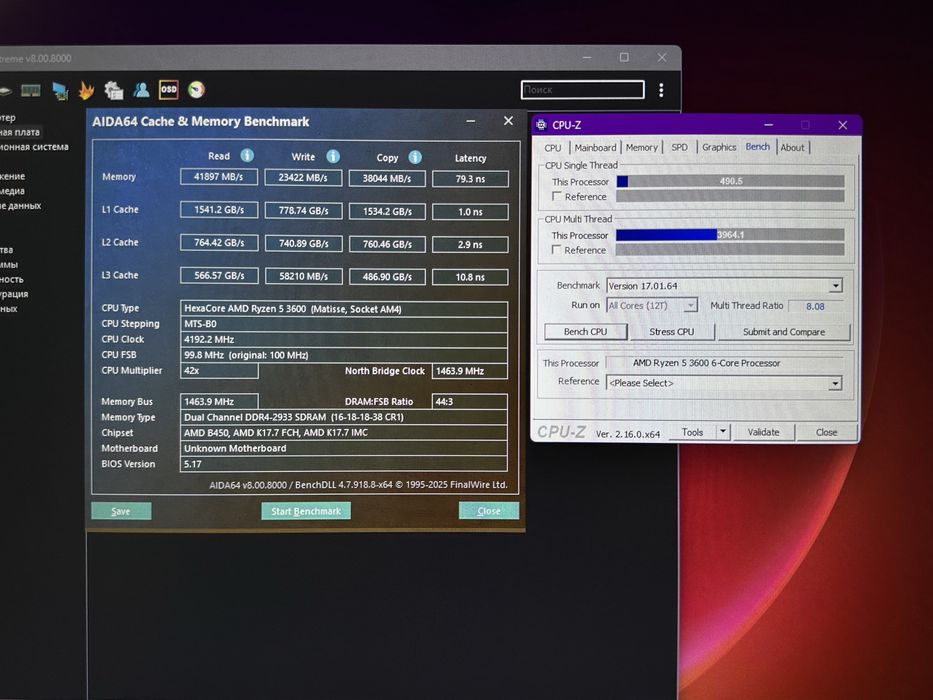
Task: Click the gauge dial toolbar icon
Action: coord(196,90)
